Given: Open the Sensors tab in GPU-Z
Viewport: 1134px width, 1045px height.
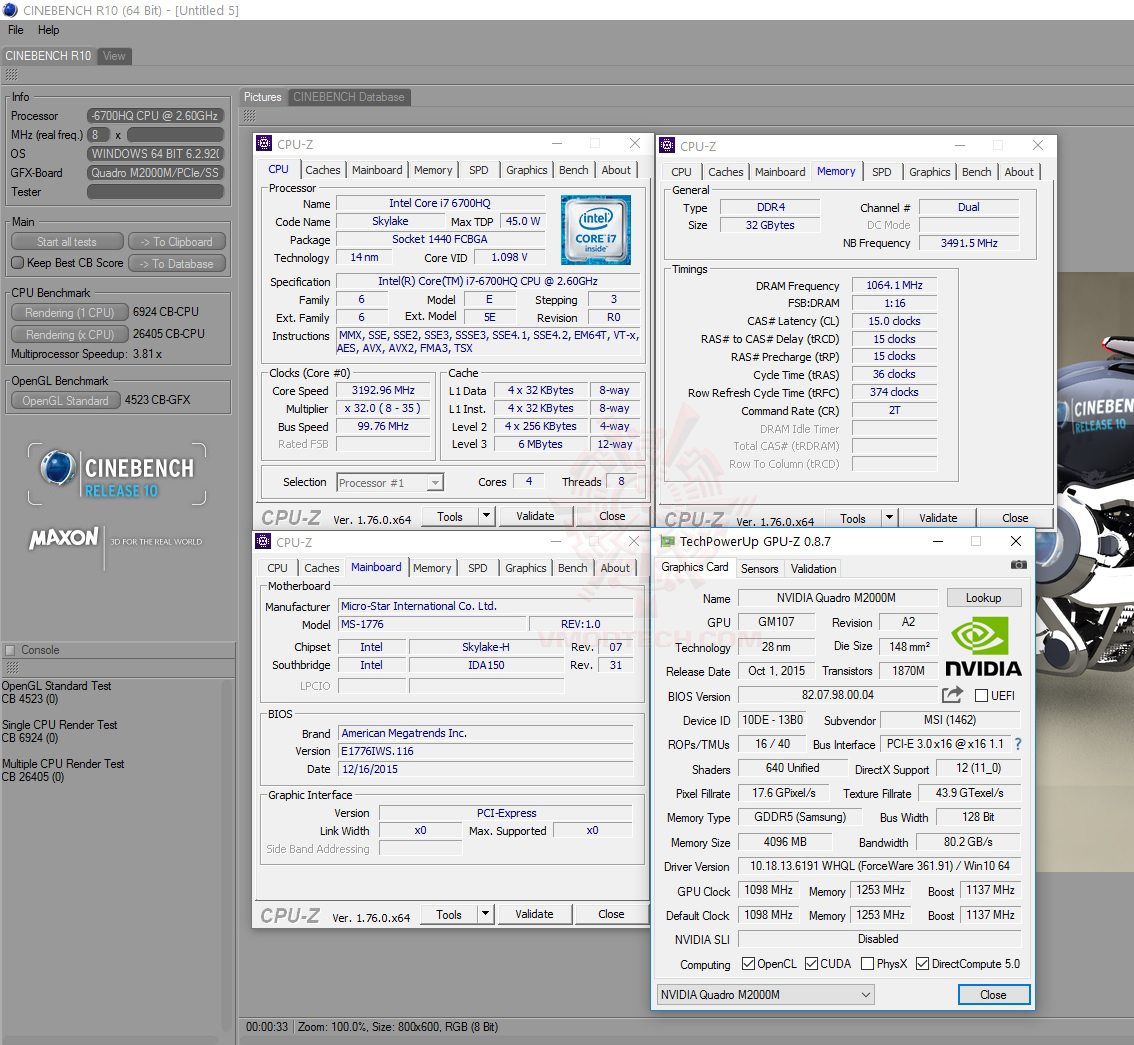Looking at the screenshot, I should click(759, 568).
